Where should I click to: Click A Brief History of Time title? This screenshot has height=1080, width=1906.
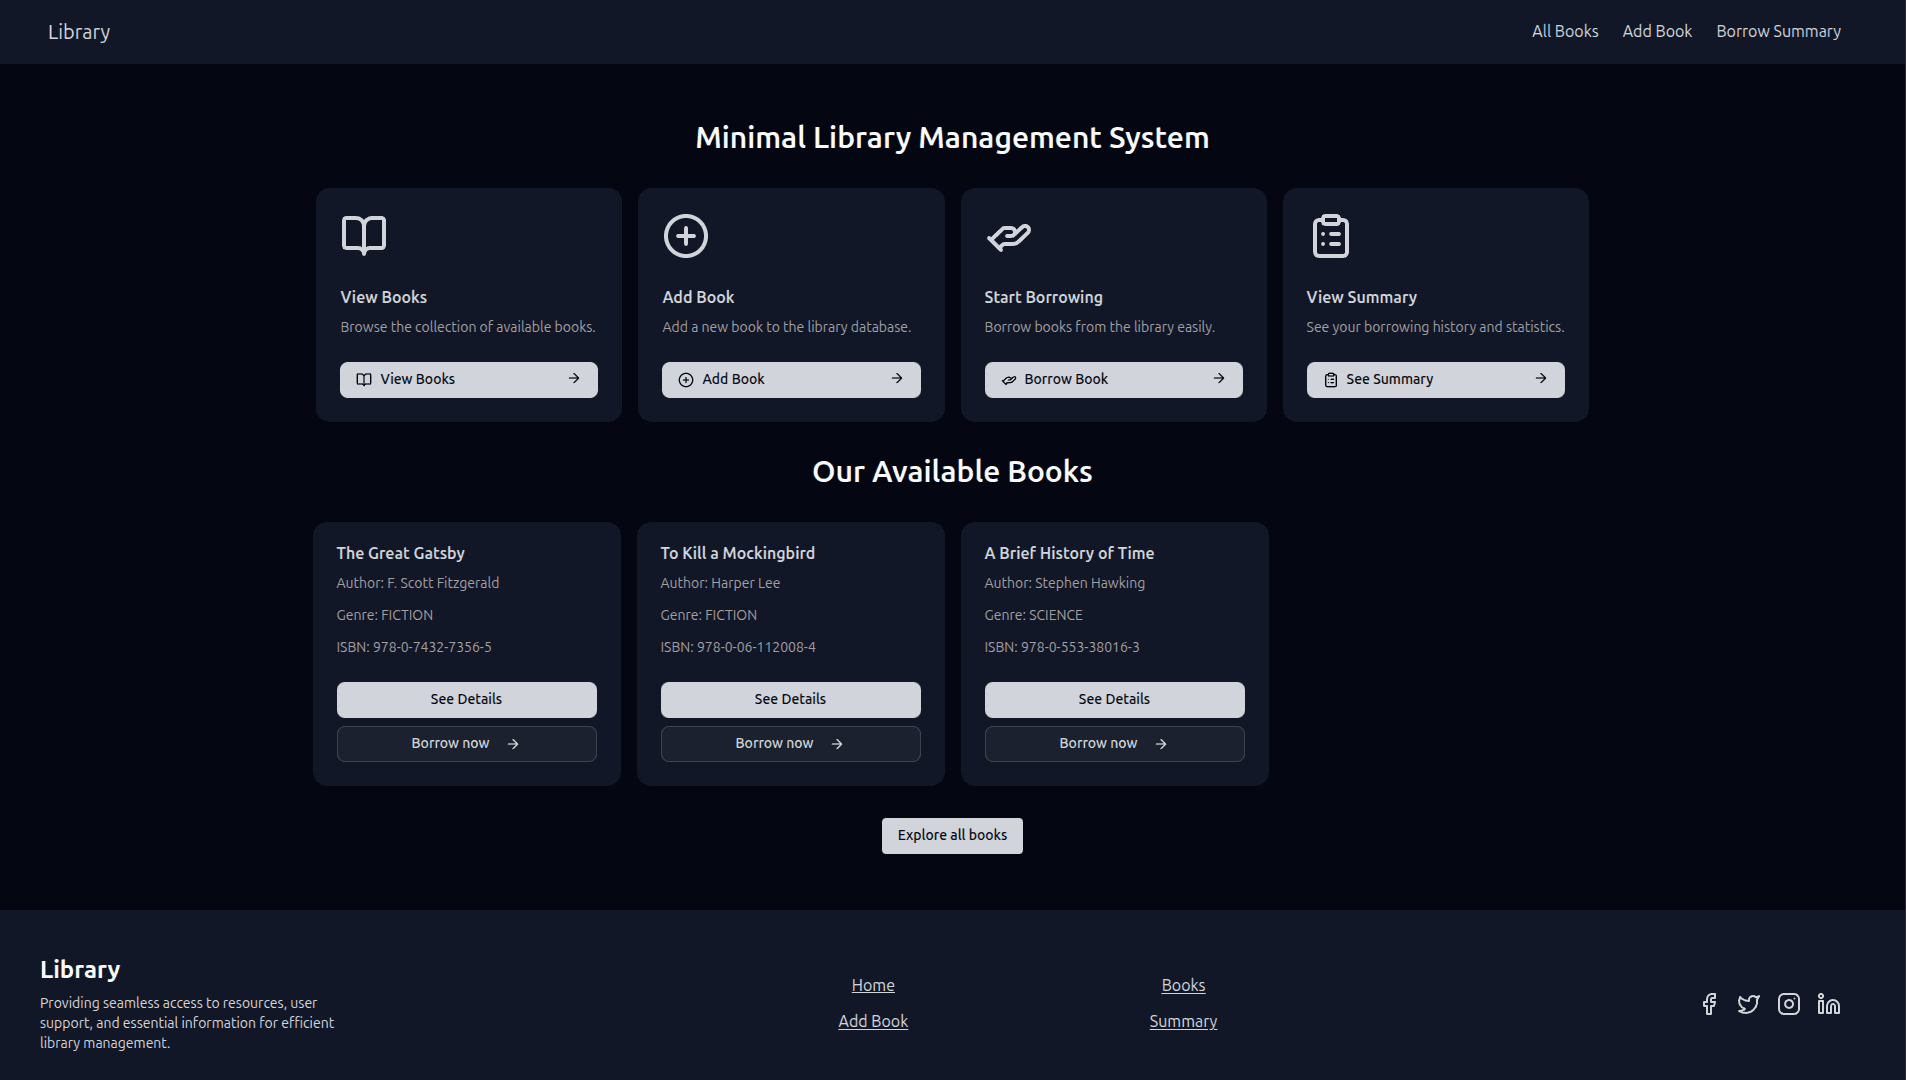[1069, 553]
